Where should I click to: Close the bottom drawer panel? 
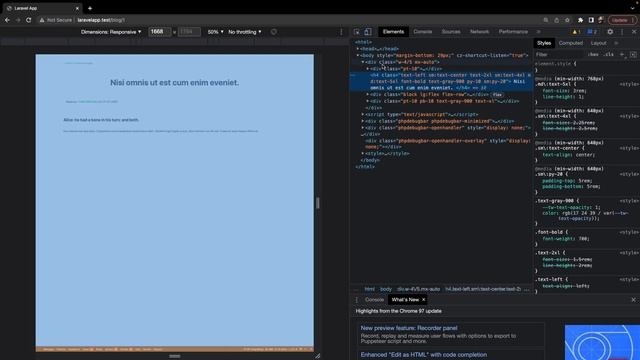(x=633, y=300)
